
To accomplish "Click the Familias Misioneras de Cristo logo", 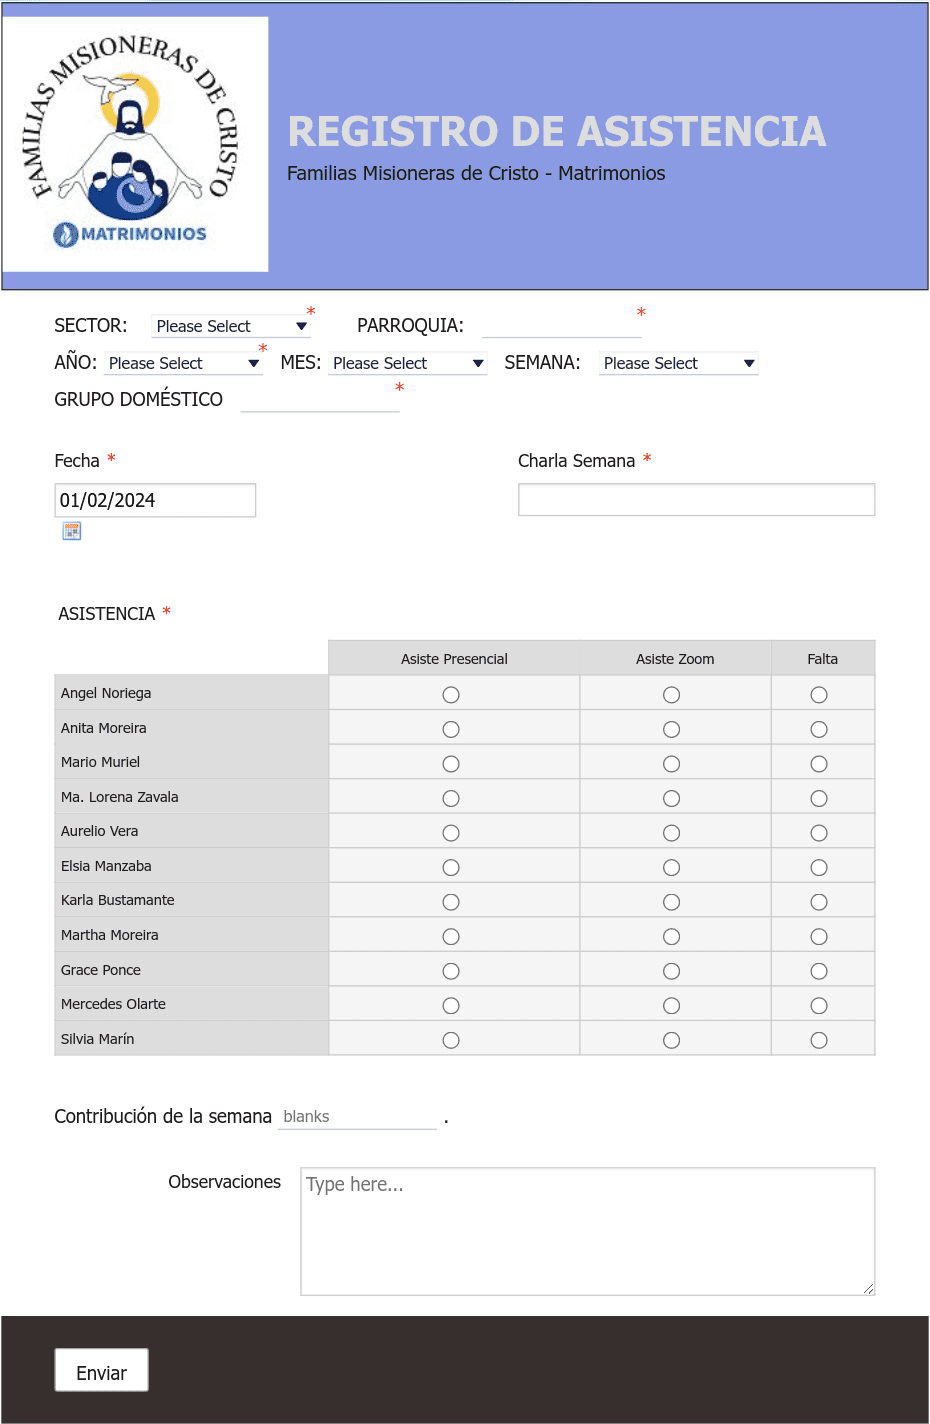I will [x=135, y=144].
